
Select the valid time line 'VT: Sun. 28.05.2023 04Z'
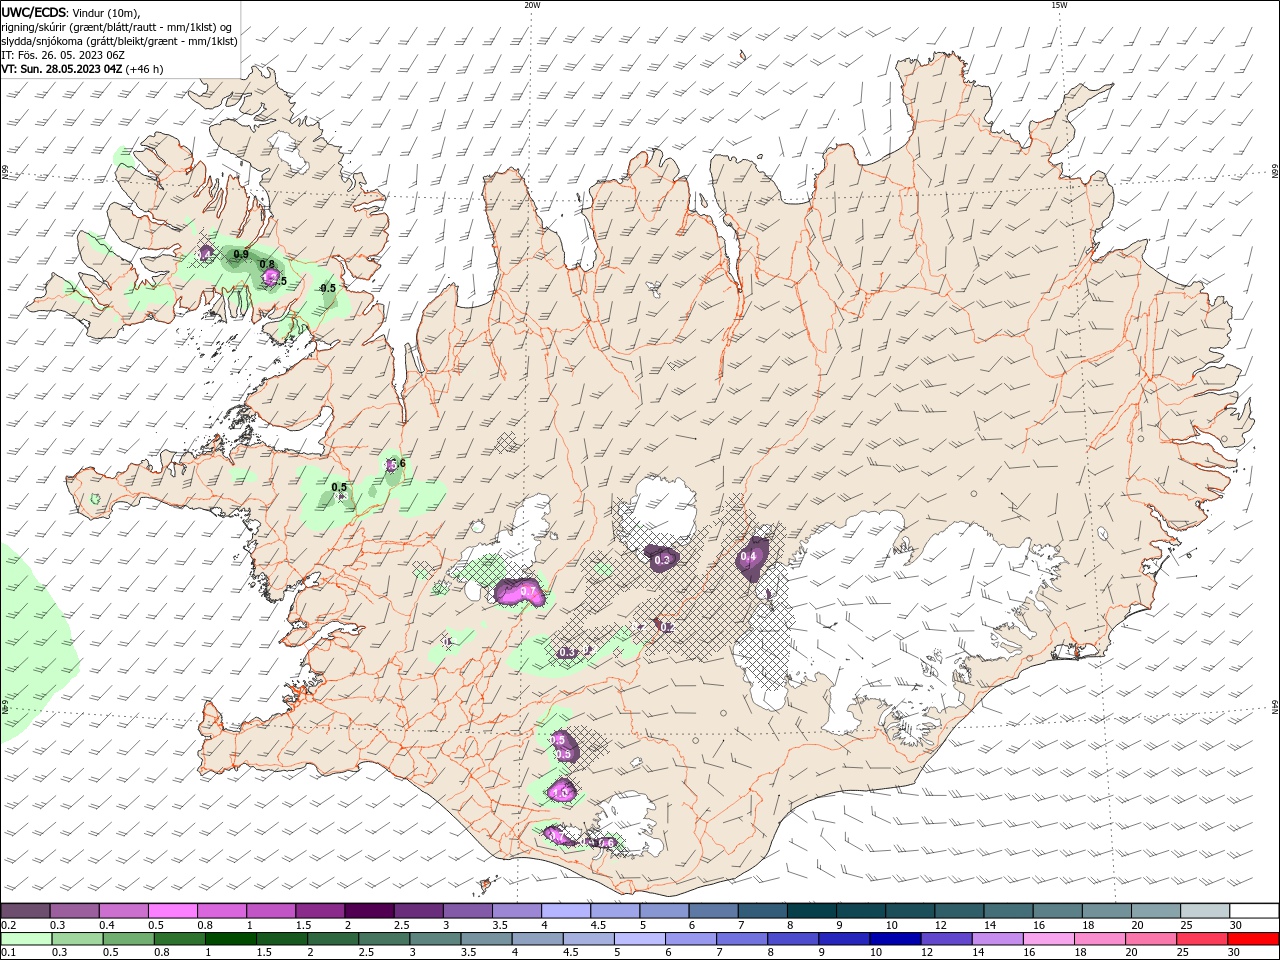(x=62, y=69)
